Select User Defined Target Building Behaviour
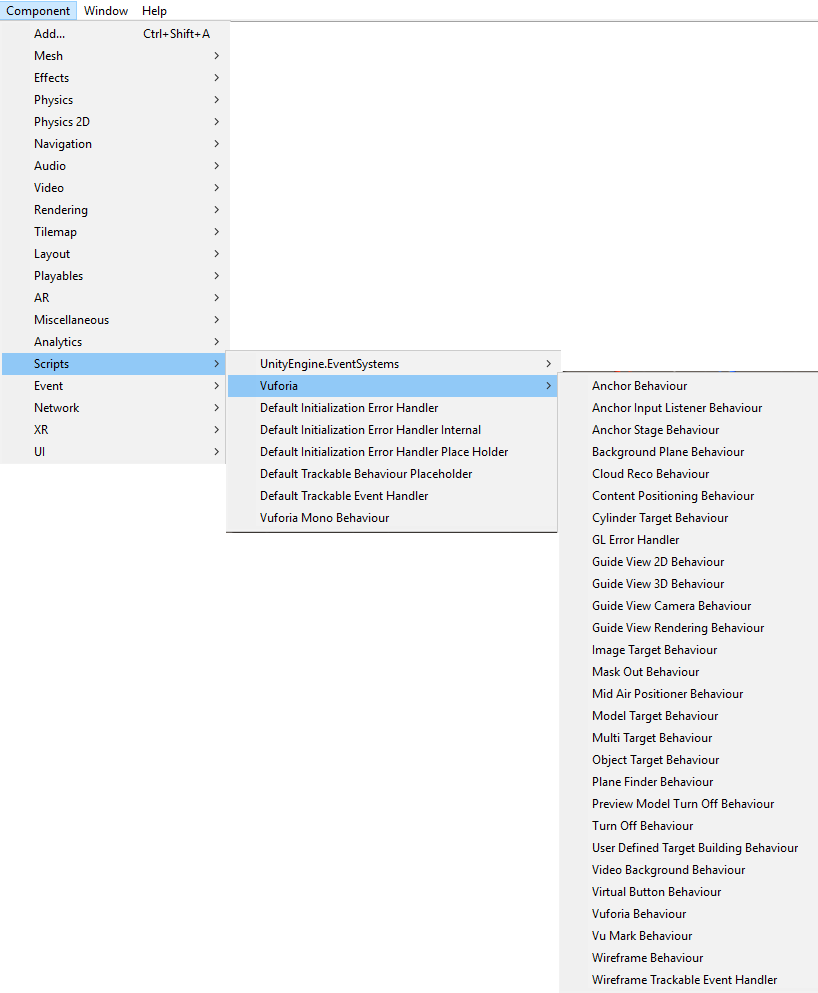The height and width of the screenshot is (993, 818). pos(689,848)
